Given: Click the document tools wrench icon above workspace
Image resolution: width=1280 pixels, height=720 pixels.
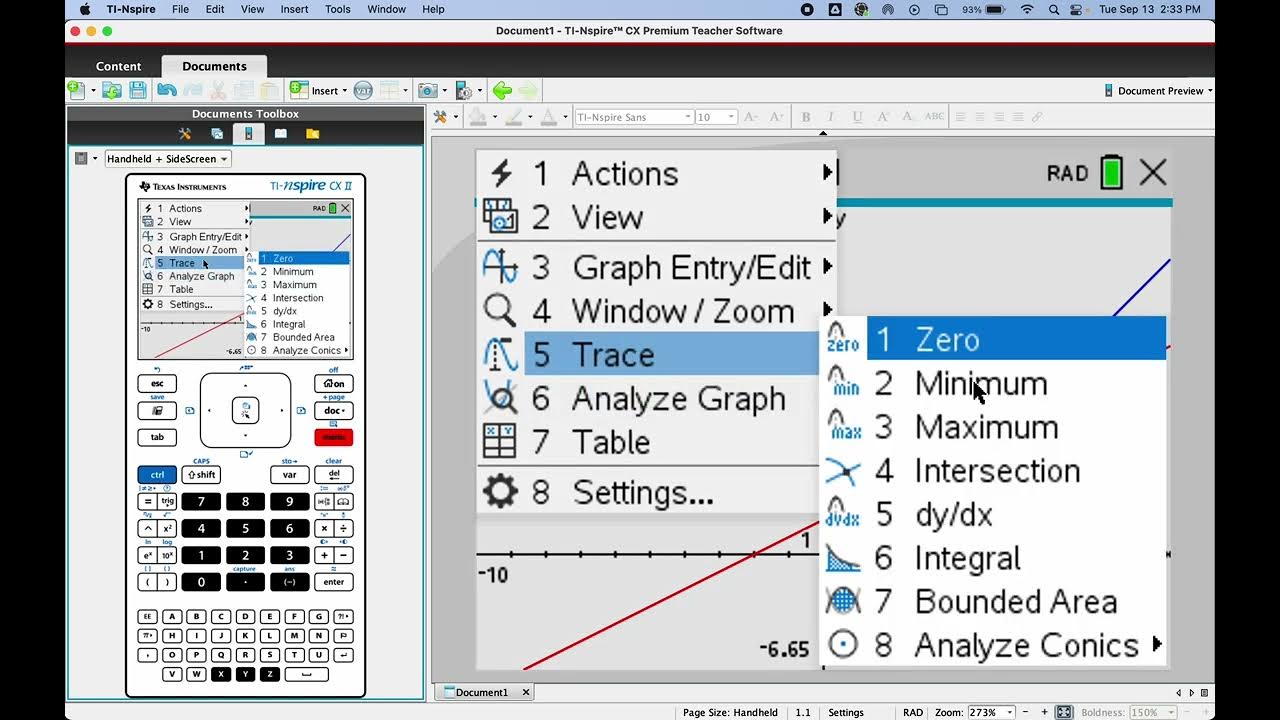Looking at the screenshot, I should [439, 117].
